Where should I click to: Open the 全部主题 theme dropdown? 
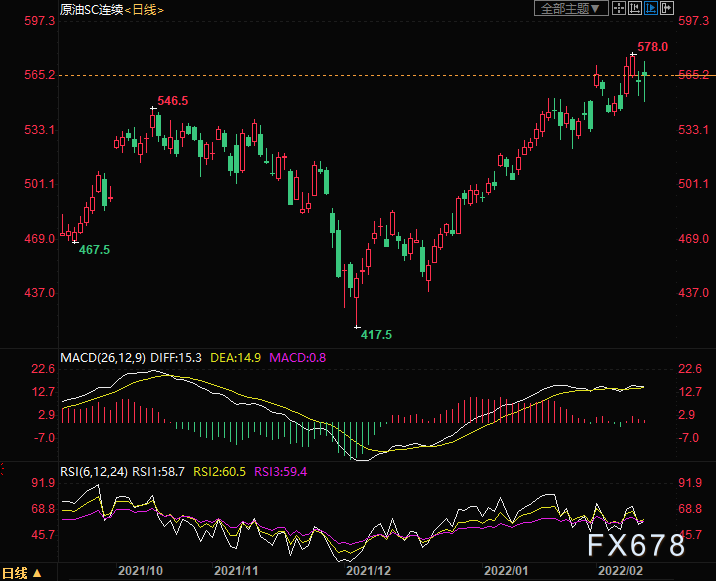pos(571,8)
